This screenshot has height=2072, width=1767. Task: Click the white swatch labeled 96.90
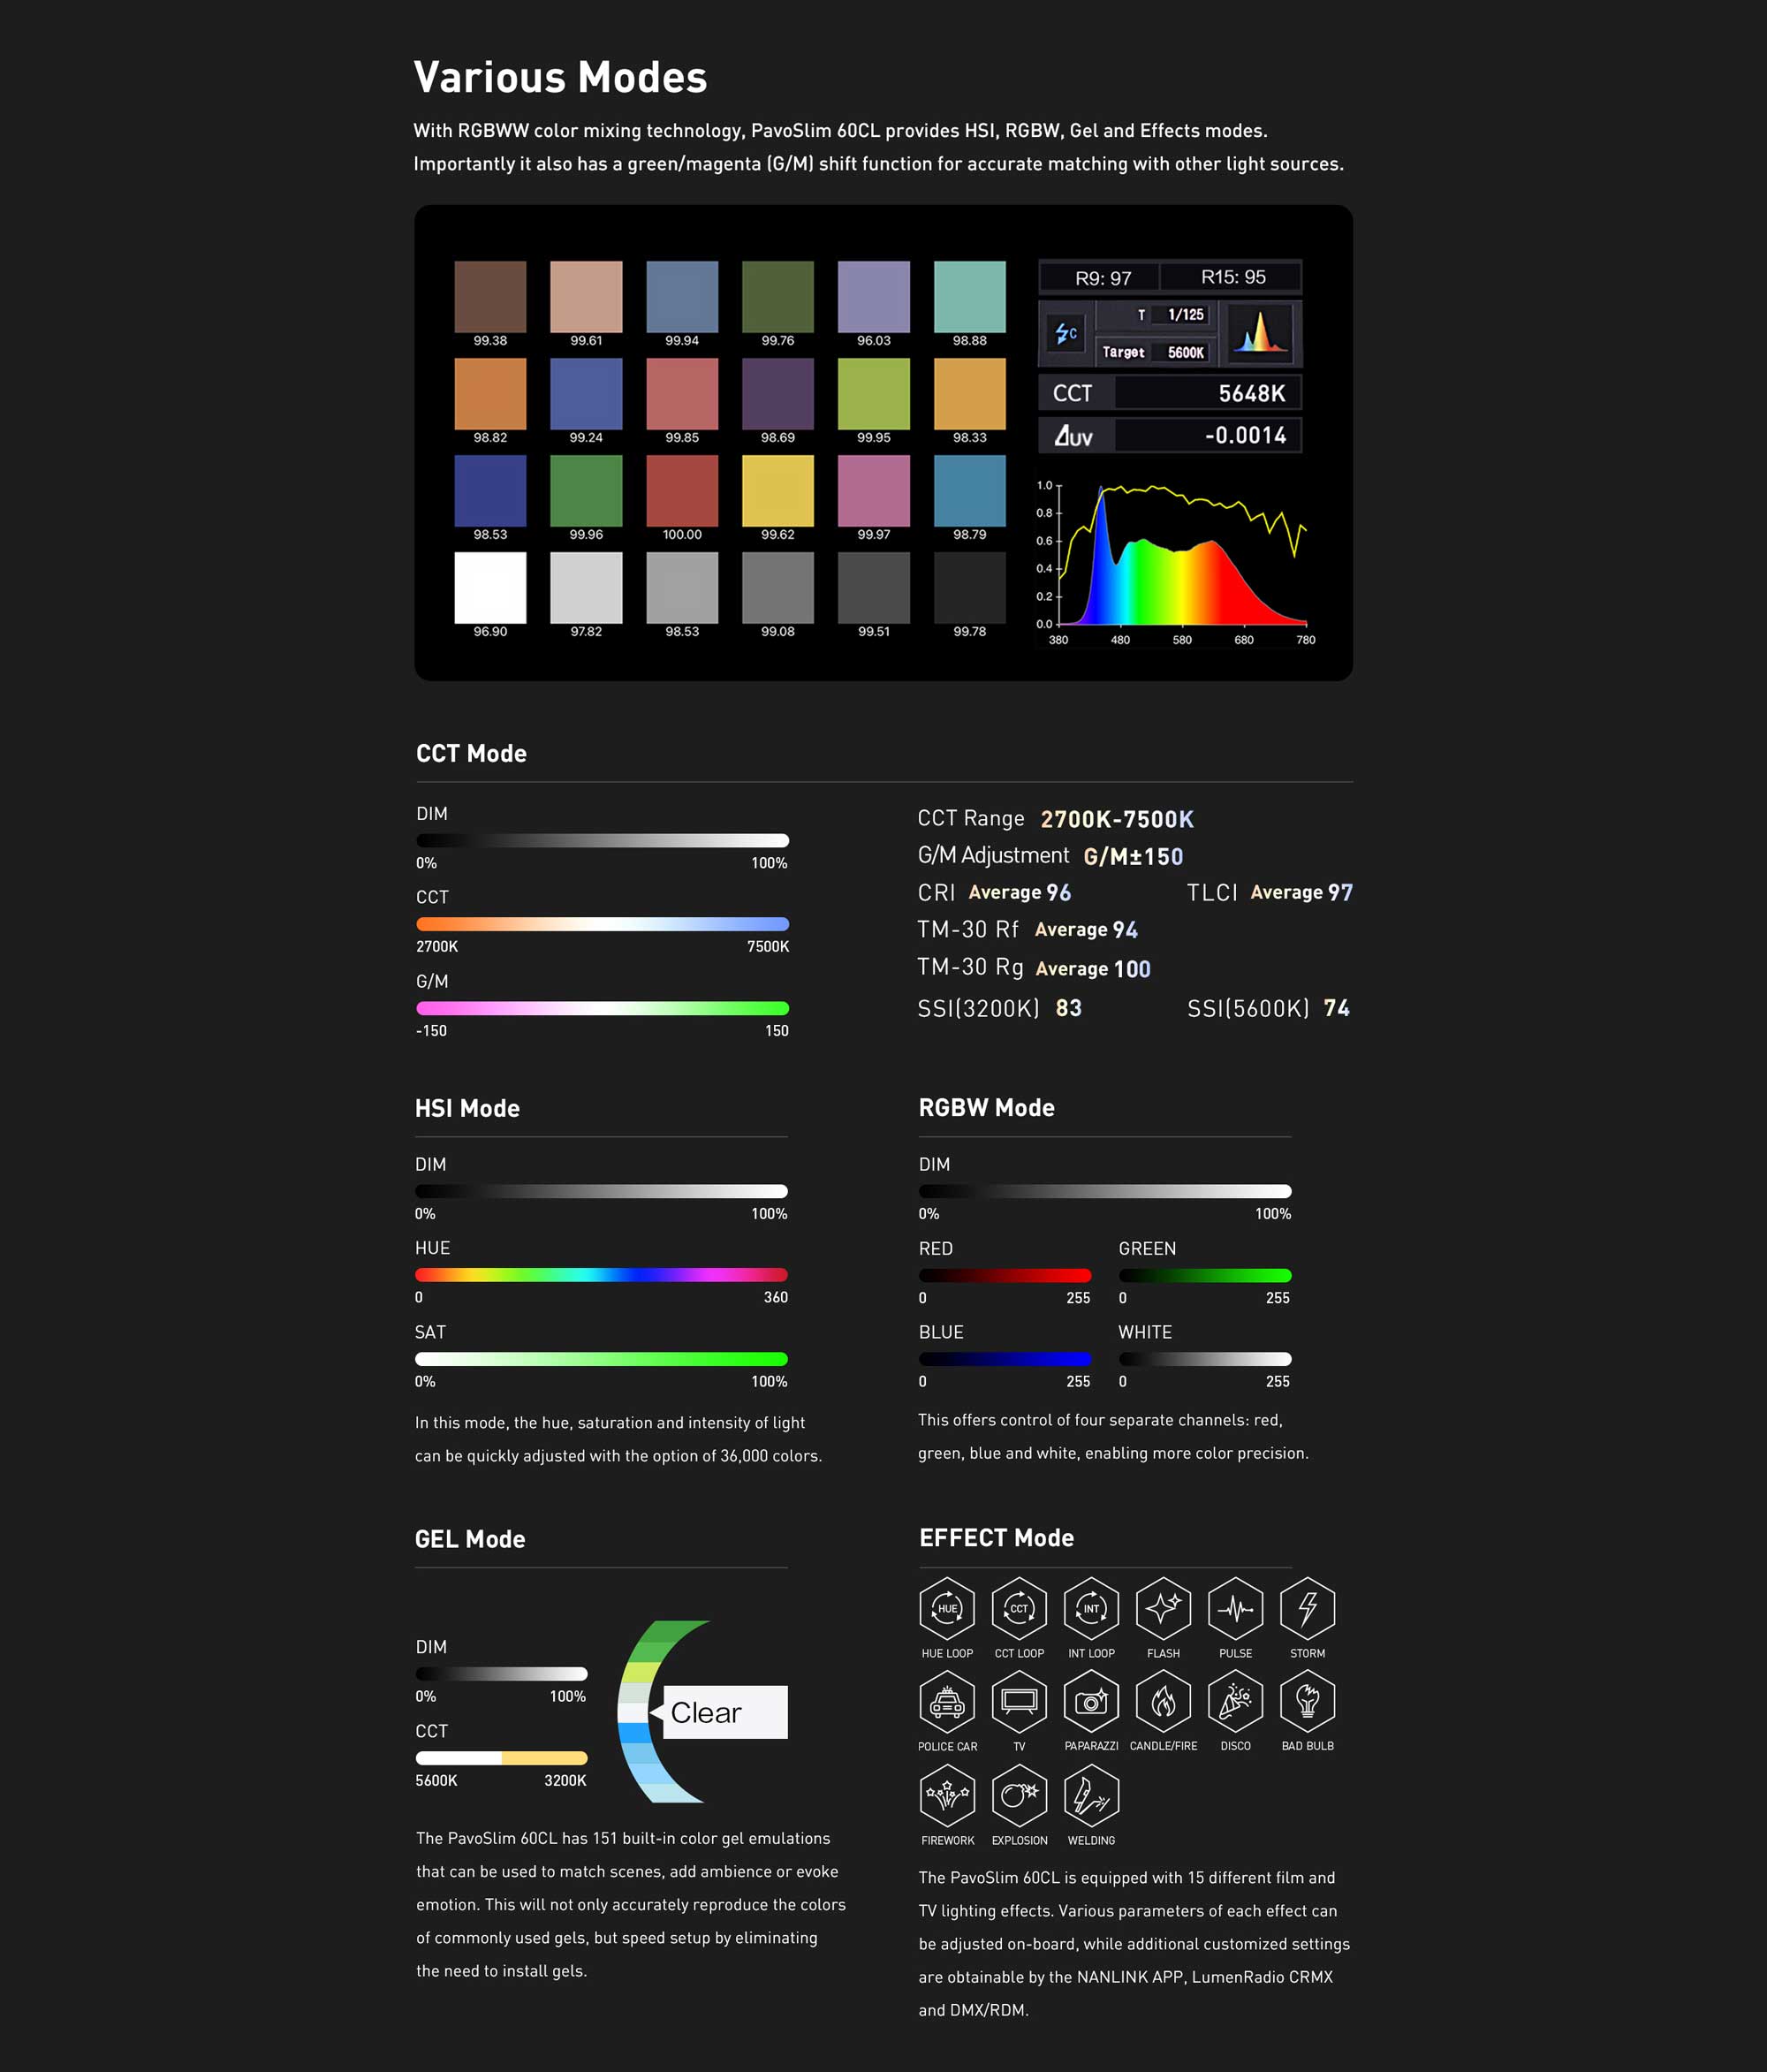[490, 588]
